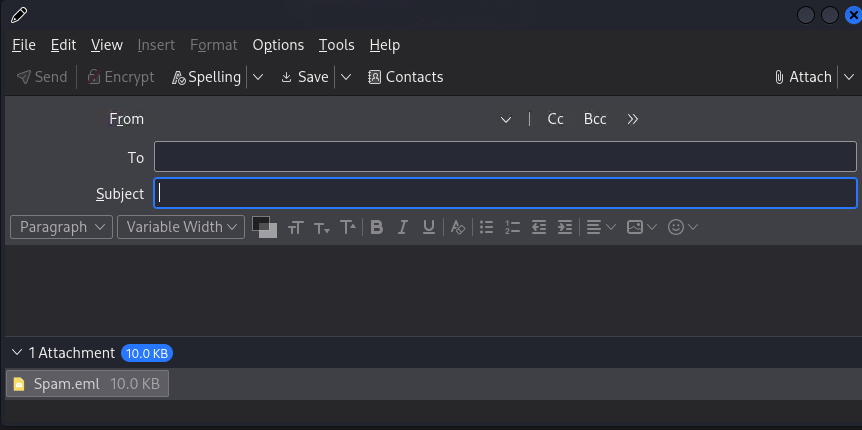Viewport: 862px width, 430px height.
Task: Click the remove text styling icon
Action: tap(458, 227)
